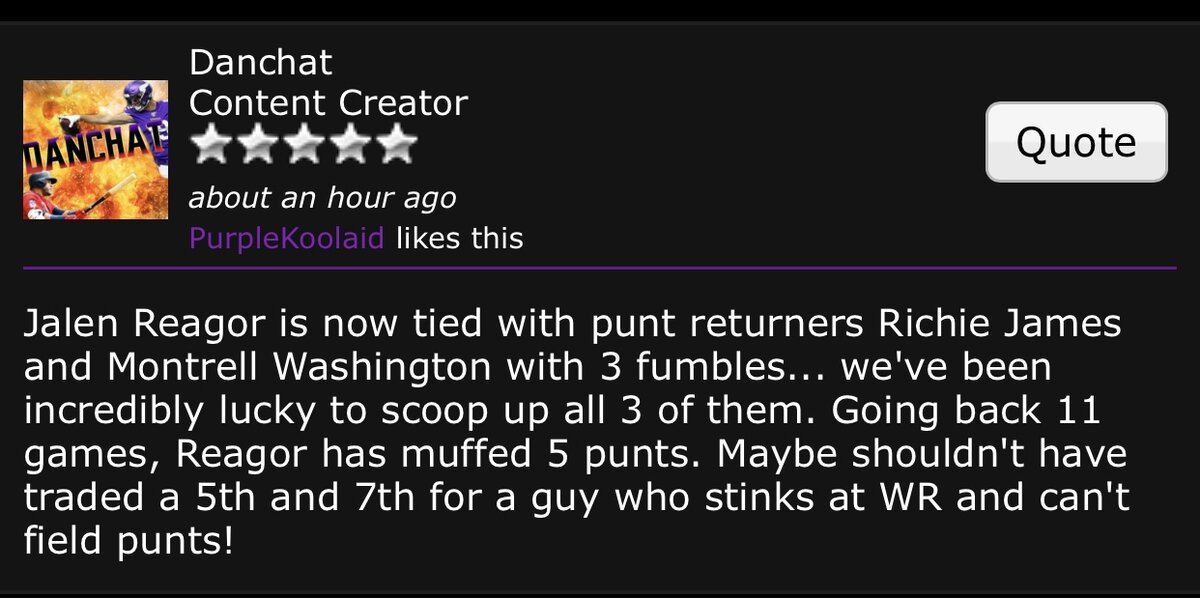Open Danchat's avatar image
This screenshot has height=598, width=1200.
(97, 149)
